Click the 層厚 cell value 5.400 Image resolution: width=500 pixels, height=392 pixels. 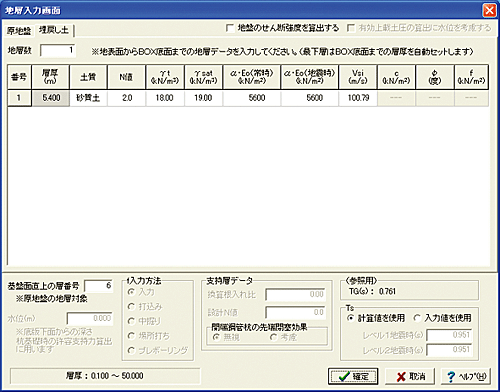pos(51,98)
